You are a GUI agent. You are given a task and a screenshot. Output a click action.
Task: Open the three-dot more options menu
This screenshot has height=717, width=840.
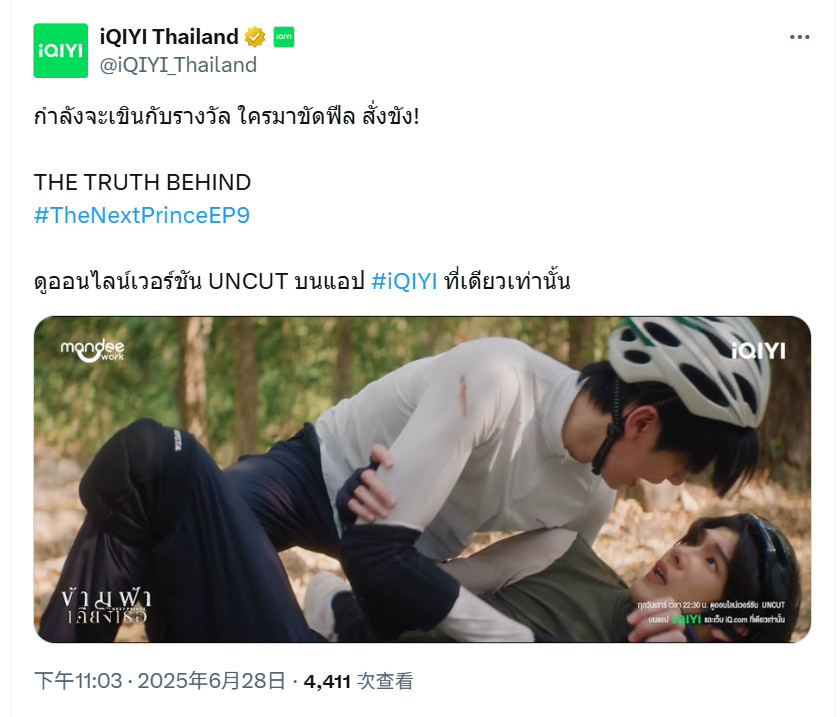[x=799, y=37]
